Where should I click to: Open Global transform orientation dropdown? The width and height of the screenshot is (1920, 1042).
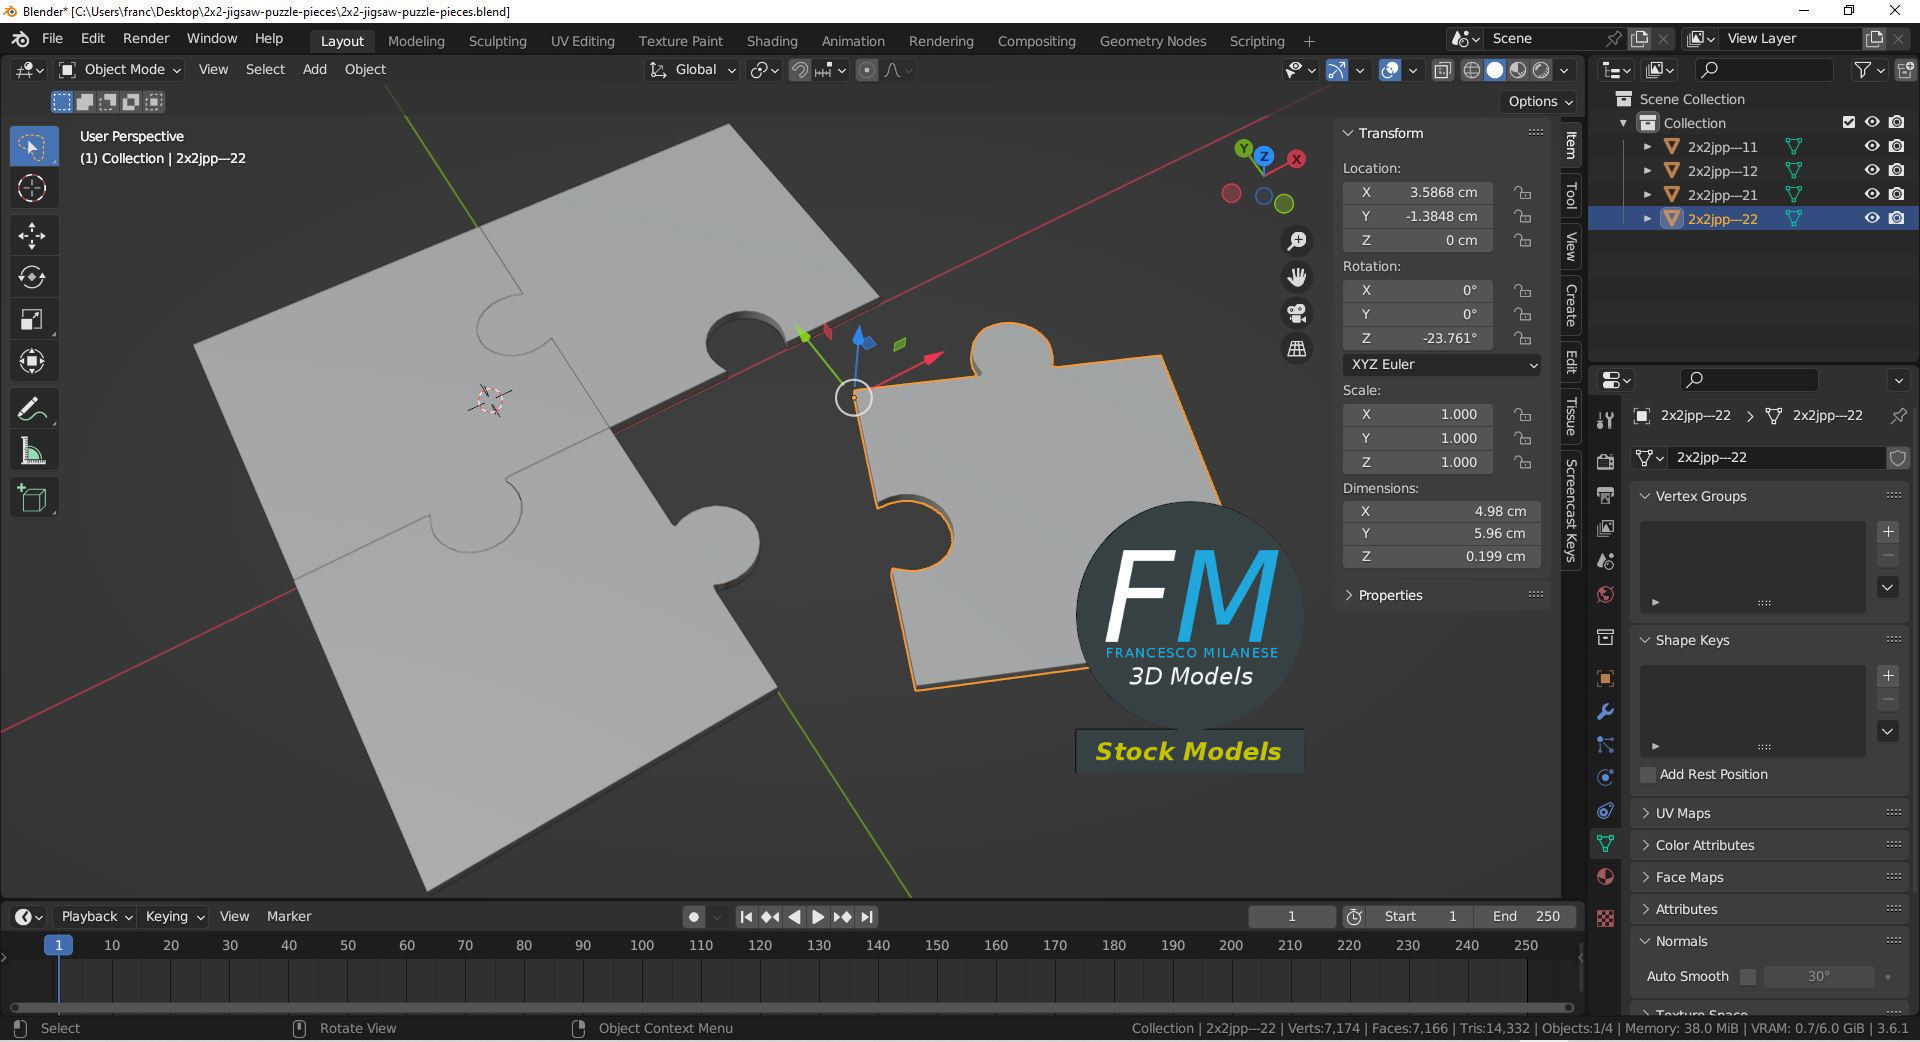point(693,70)
